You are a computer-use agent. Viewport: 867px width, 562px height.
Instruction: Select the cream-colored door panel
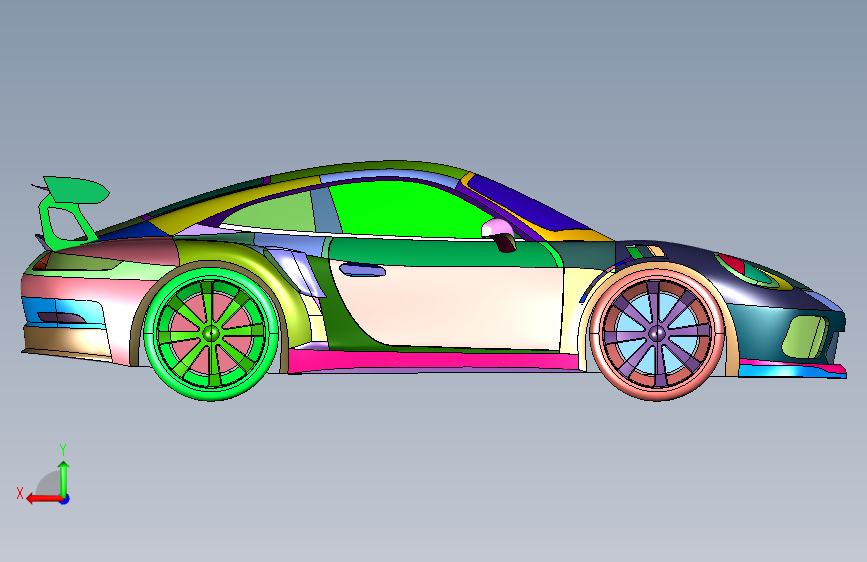coord(453,307)
